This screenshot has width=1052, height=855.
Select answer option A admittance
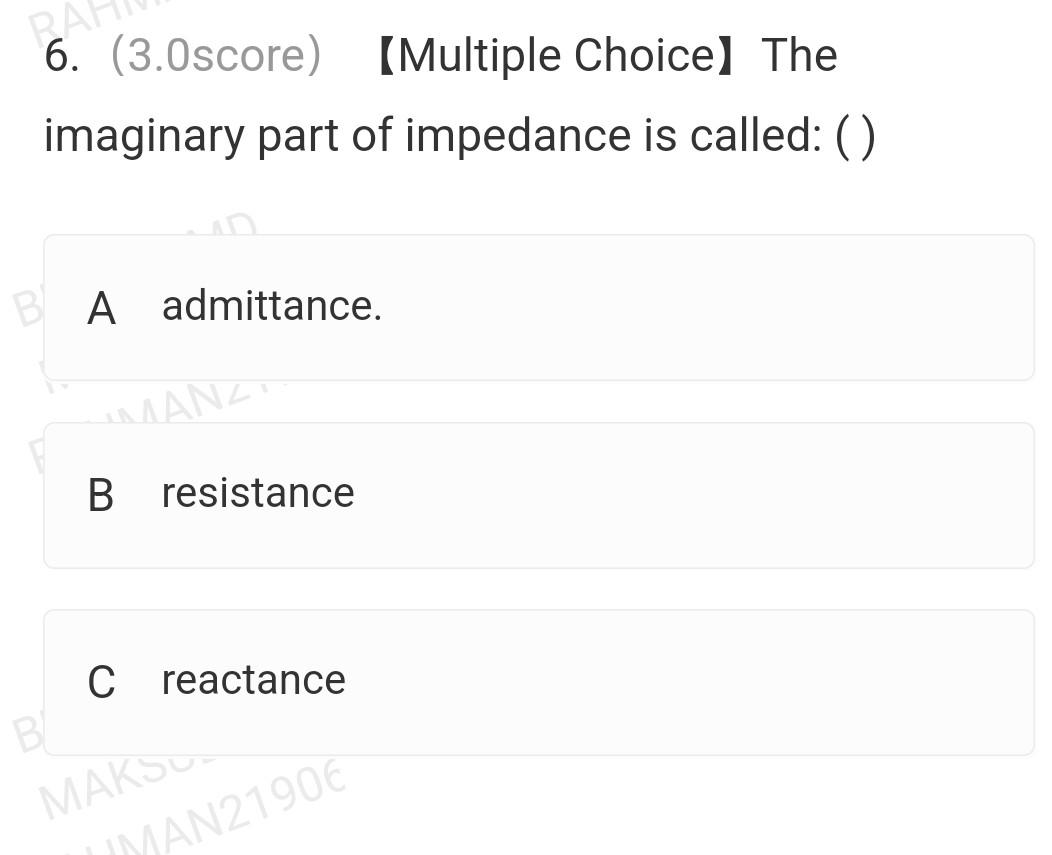tap(539, 307)
